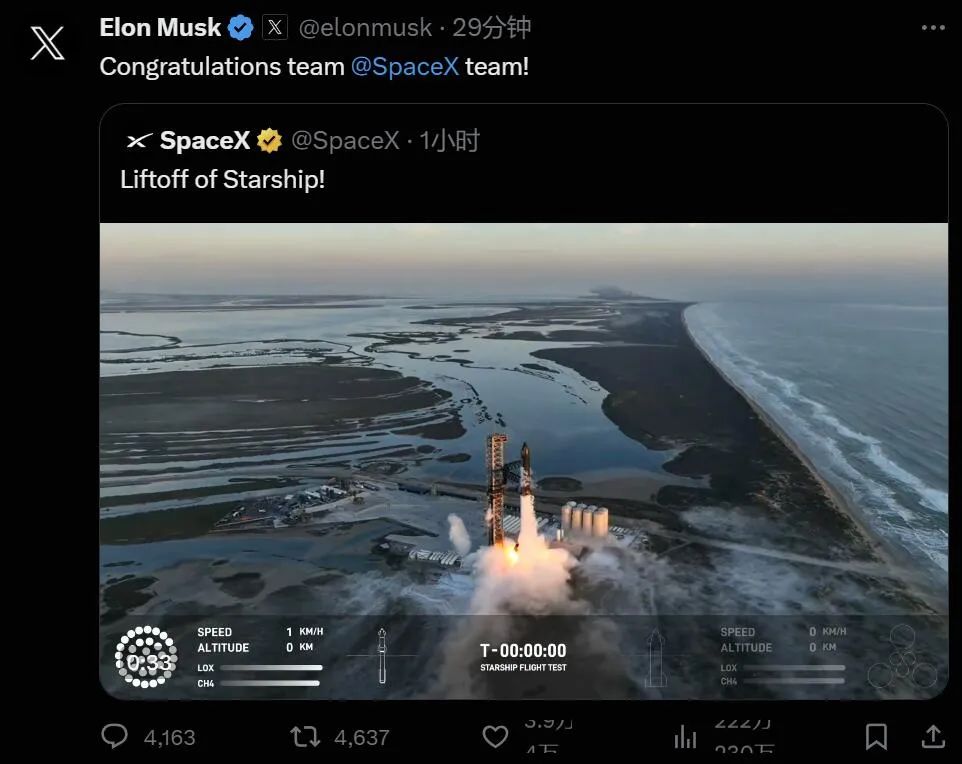
Task: Open replies with the comment bubble icon
Action: pyautogui.click(x=116, y=737)
